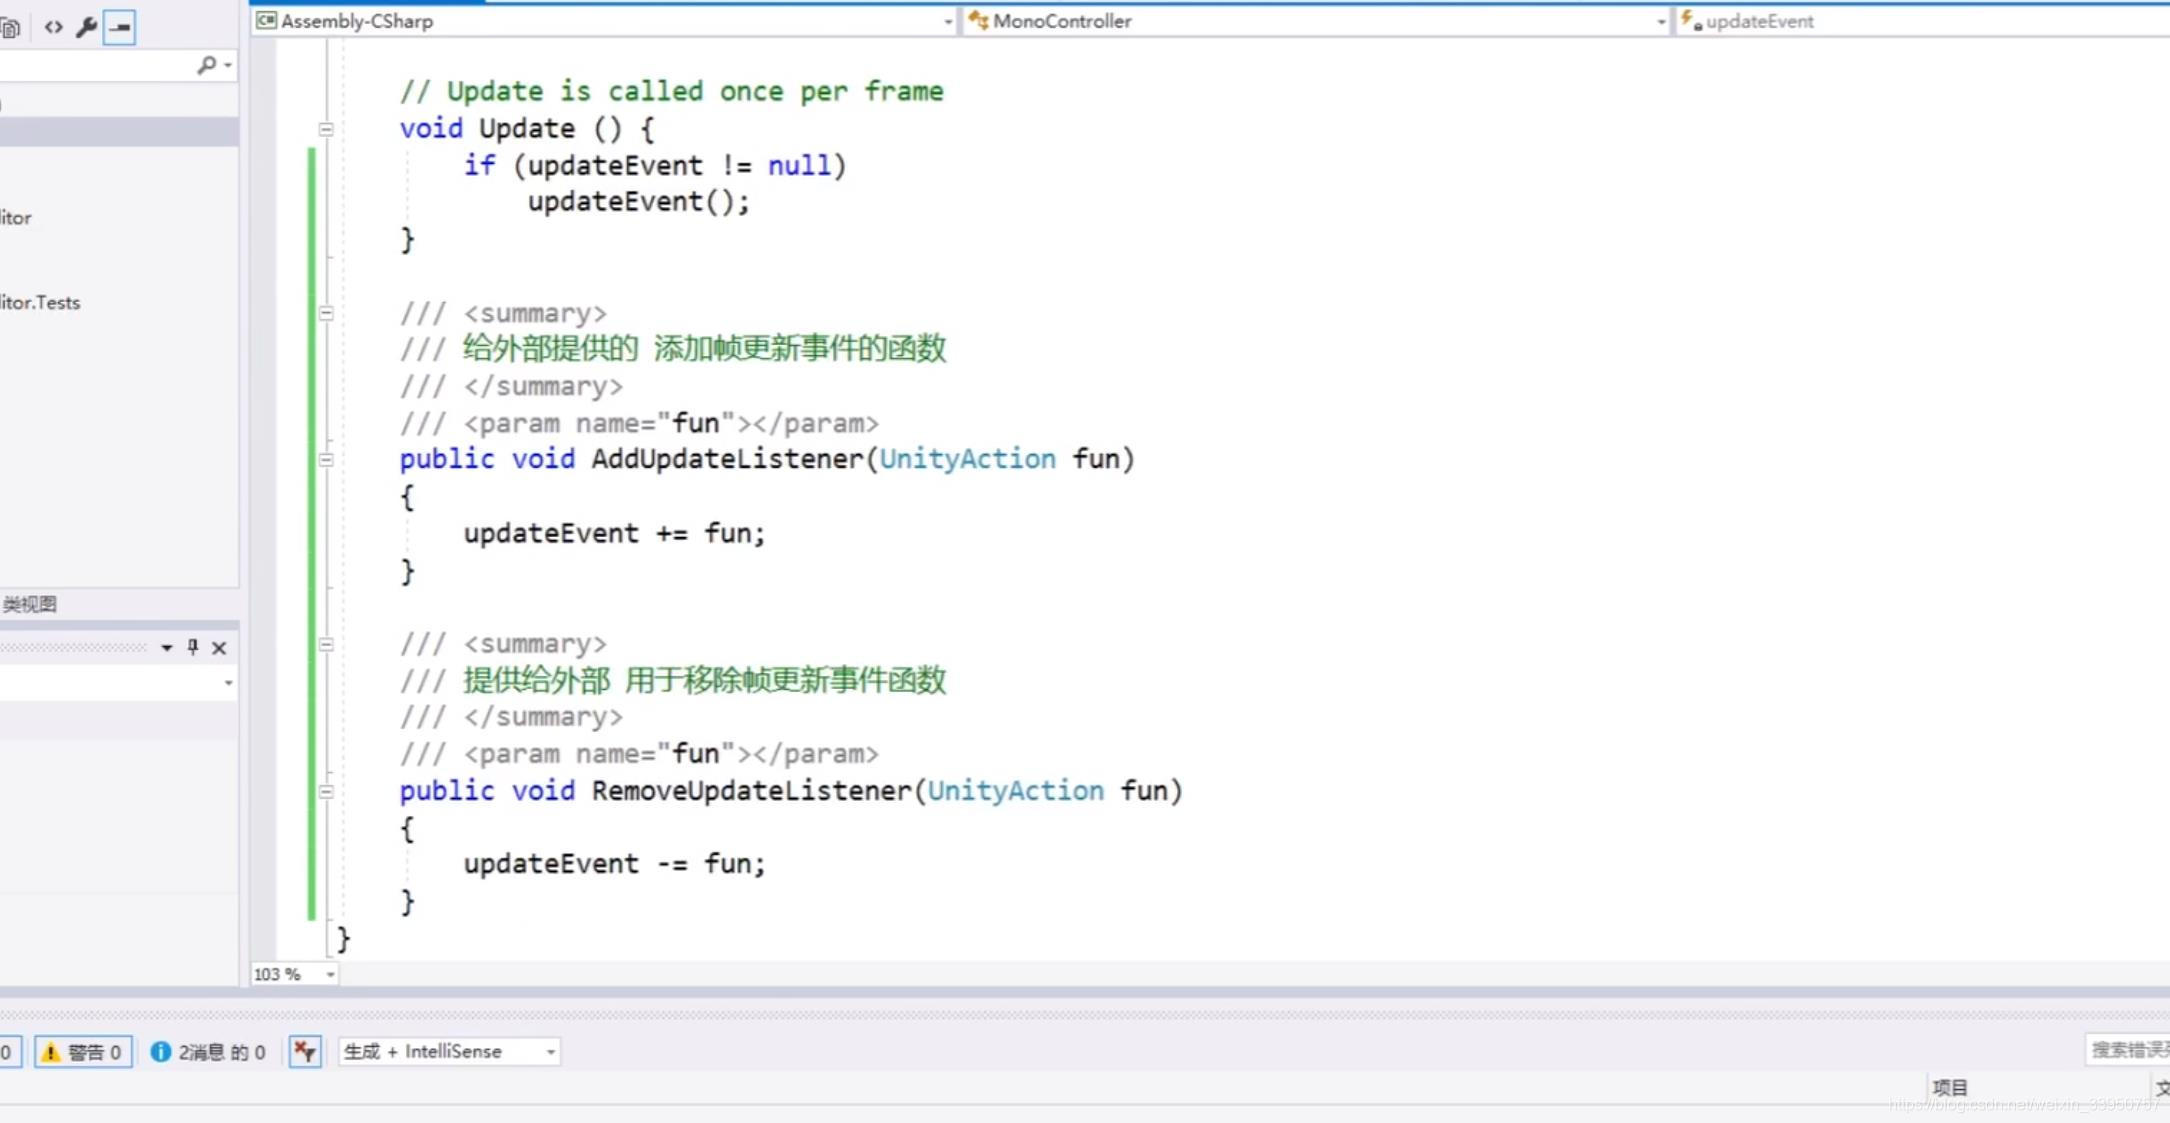Screen dimensions: 2170x1123
Task: Click the Solution Explorer search magnifier
Action: tap(206, 65)
